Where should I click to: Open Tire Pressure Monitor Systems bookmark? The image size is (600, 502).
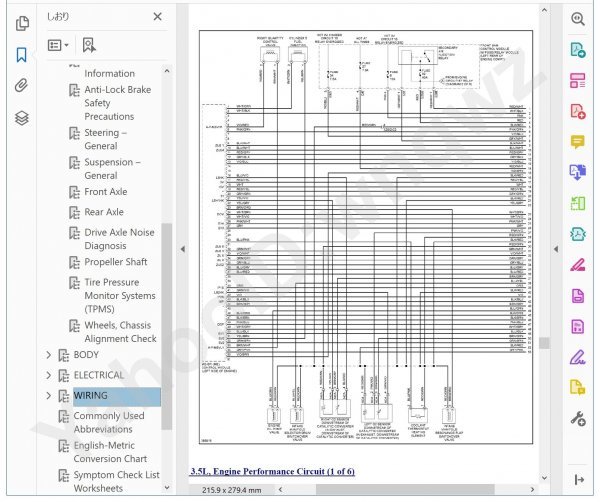[119, 296]
